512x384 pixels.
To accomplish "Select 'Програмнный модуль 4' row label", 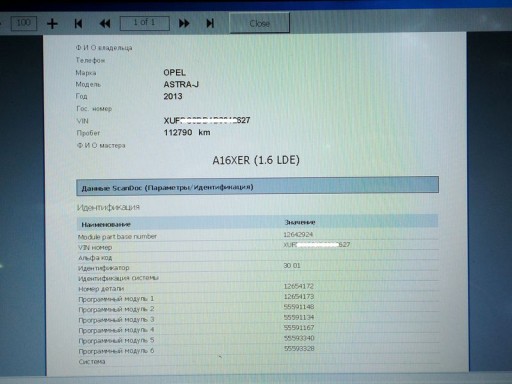I will (116, 330).
